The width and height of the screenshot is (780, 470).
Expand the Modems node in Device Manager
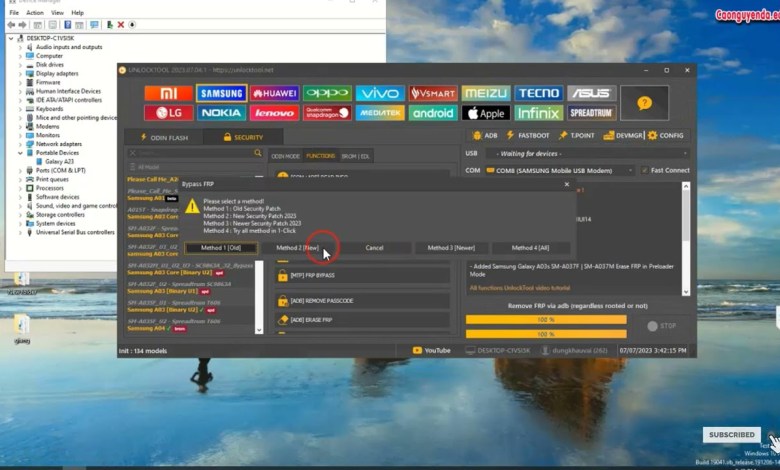pyautogui.click(x=20, y=126)
